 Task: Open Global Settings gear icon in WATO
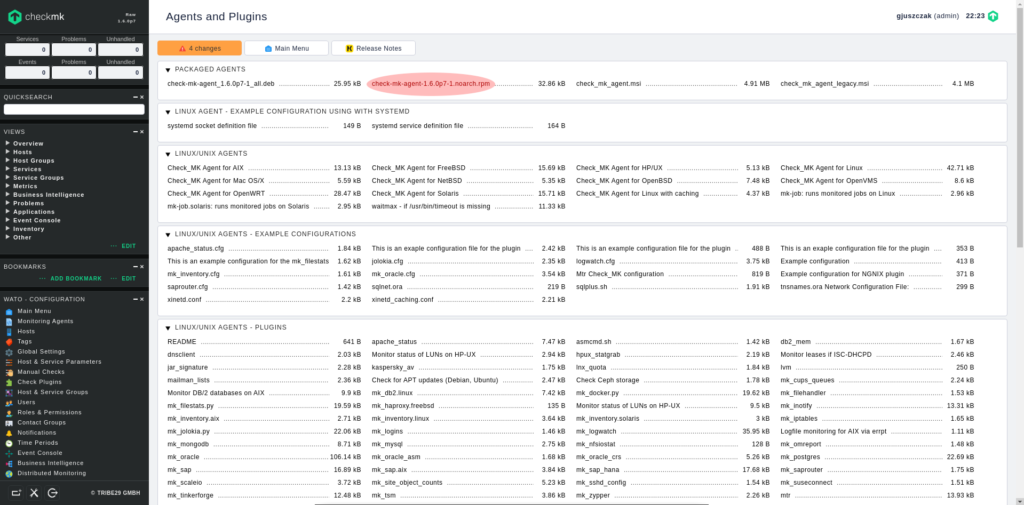[x=9, y=351]
